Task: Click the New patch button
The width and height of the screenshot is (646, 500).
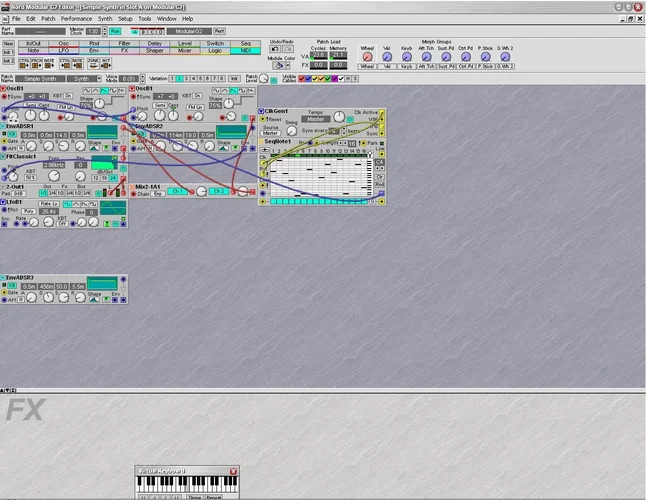Action: point(8,44)
